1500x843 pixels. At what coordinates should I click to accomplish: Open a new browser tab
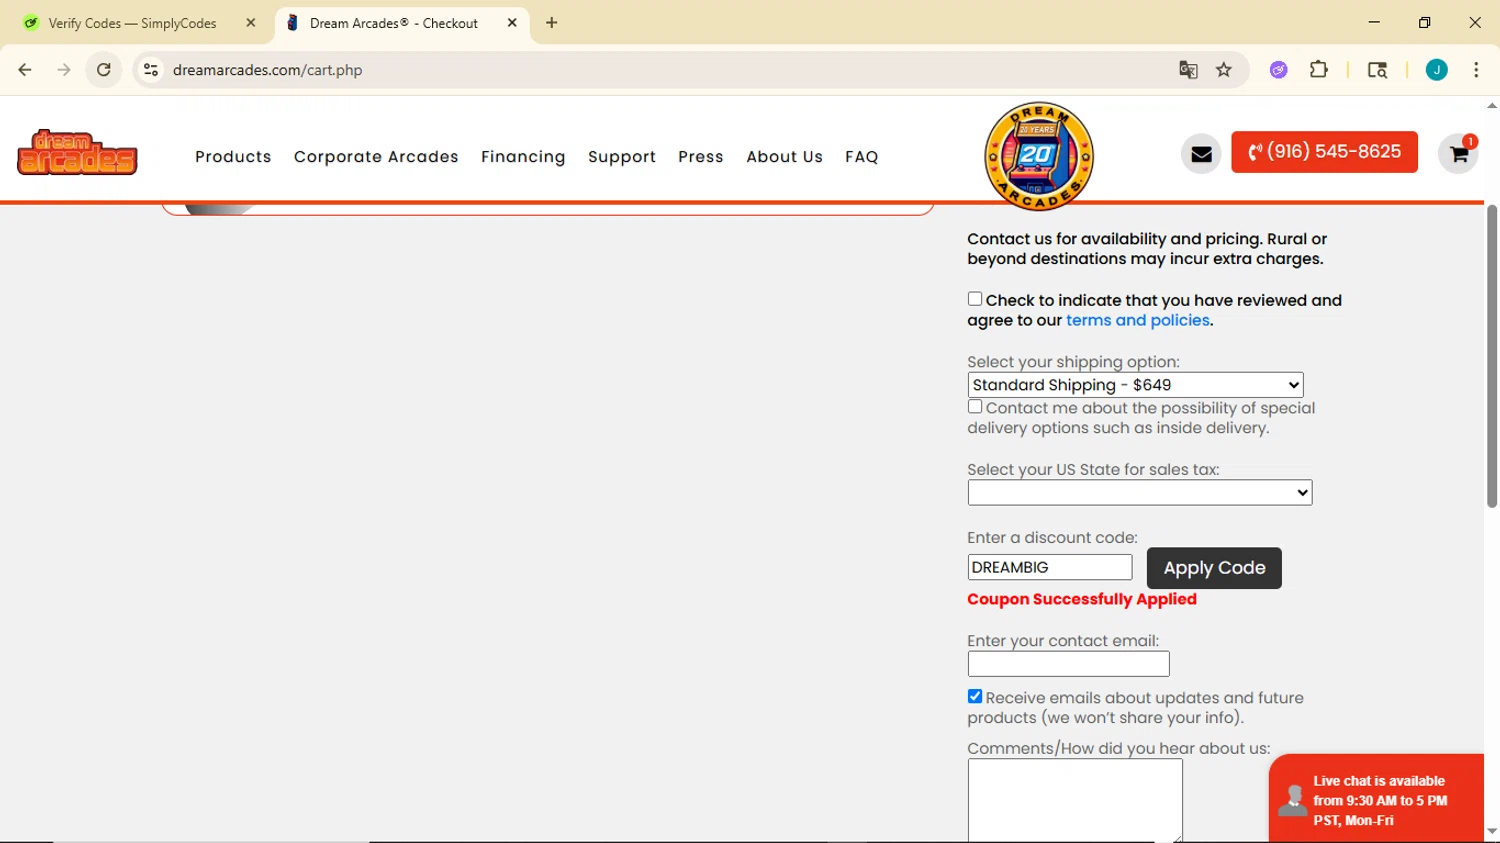tap(552, 23)
